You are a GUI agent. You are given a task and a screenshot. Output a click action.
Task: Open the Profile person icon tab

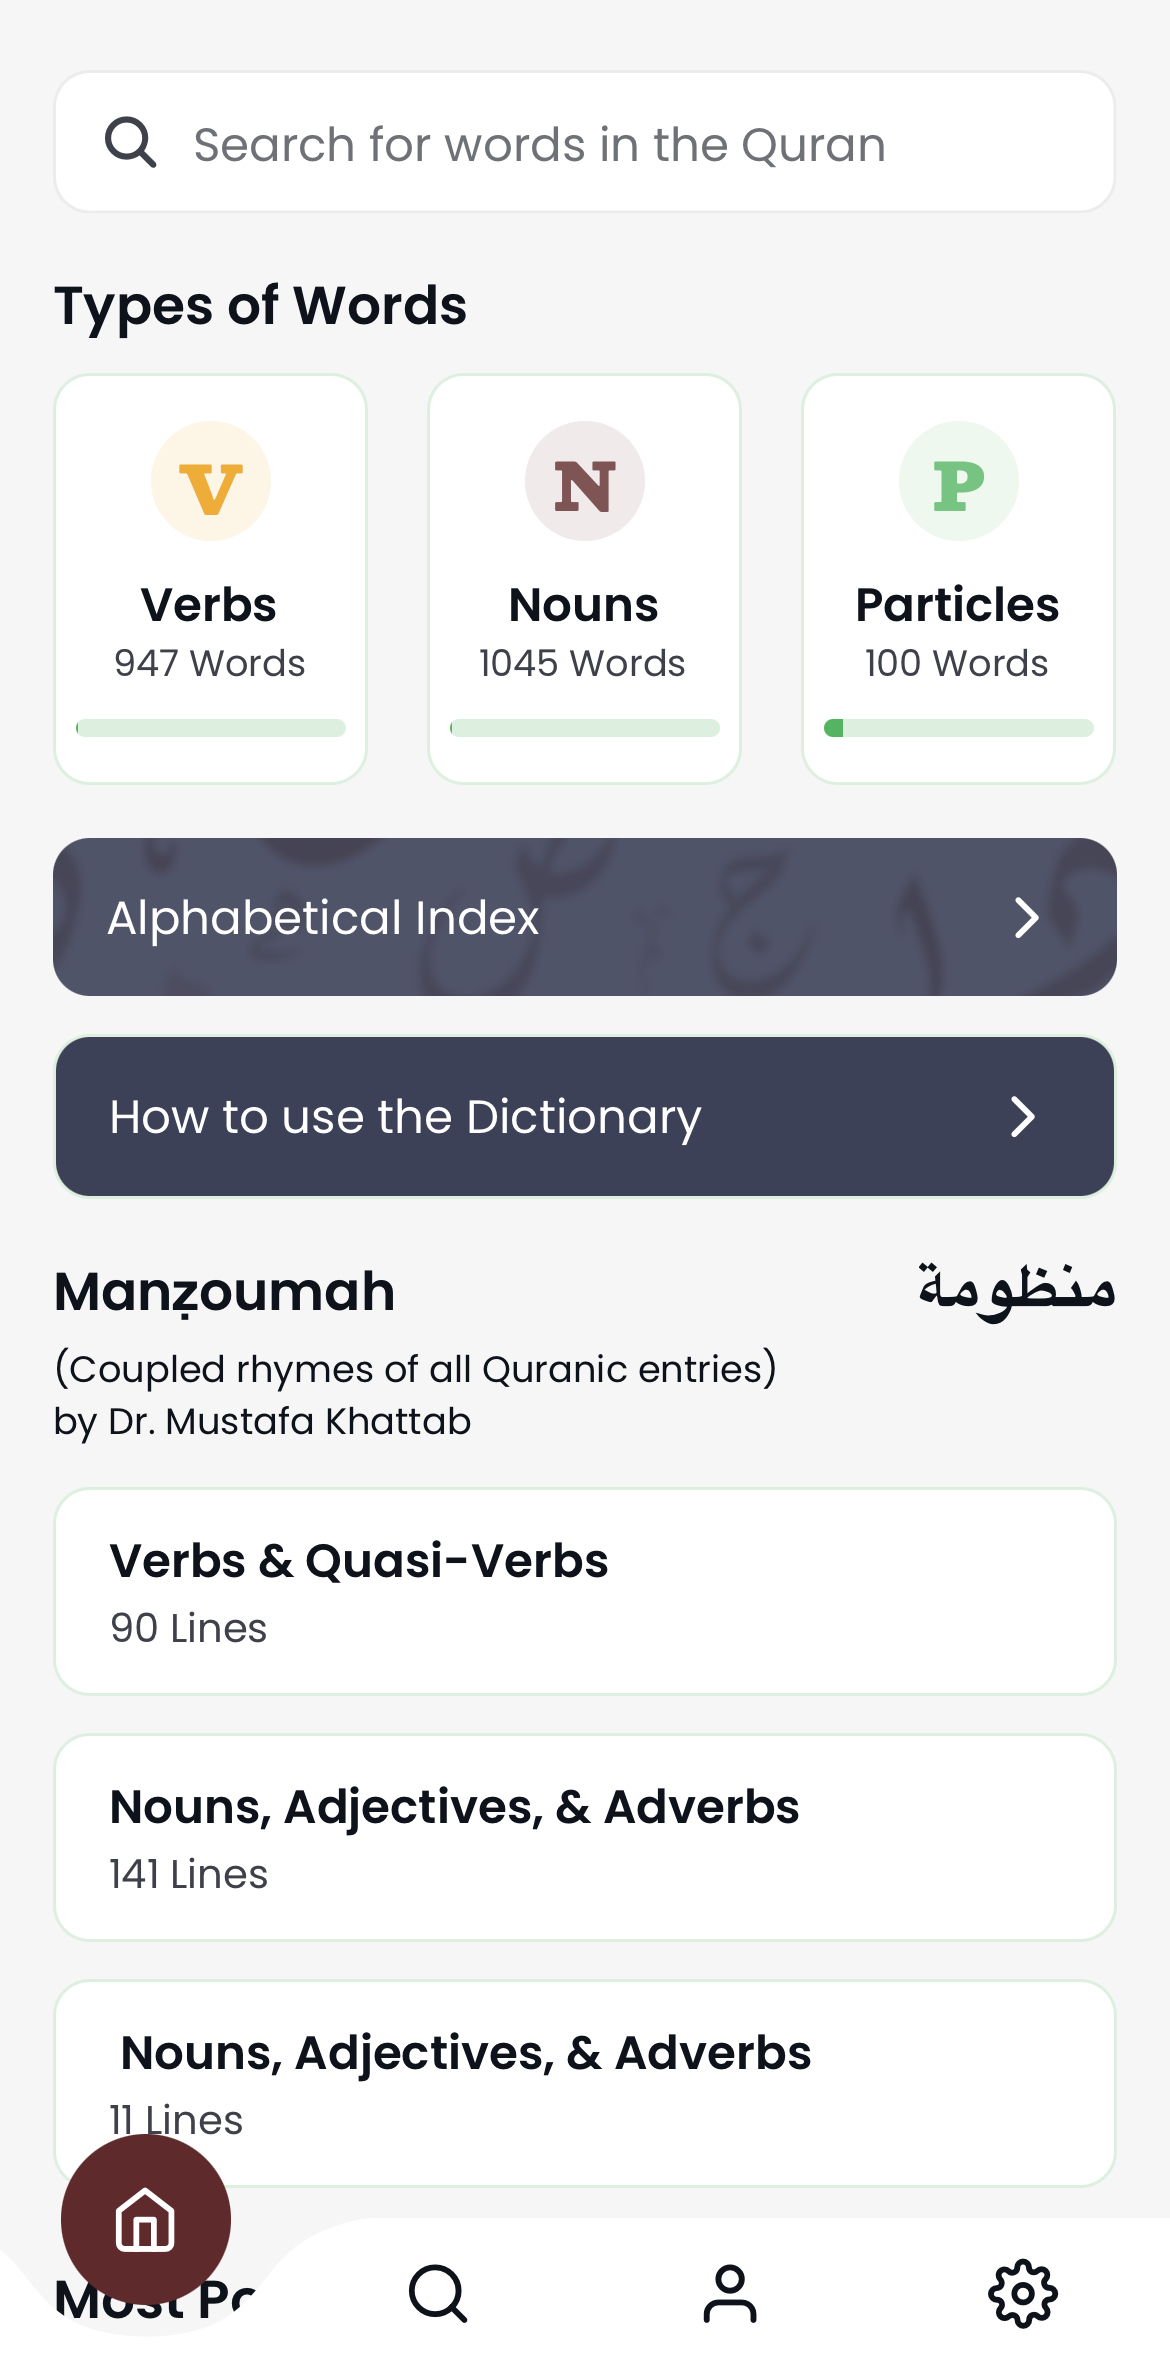click(x=730, y=2293)
